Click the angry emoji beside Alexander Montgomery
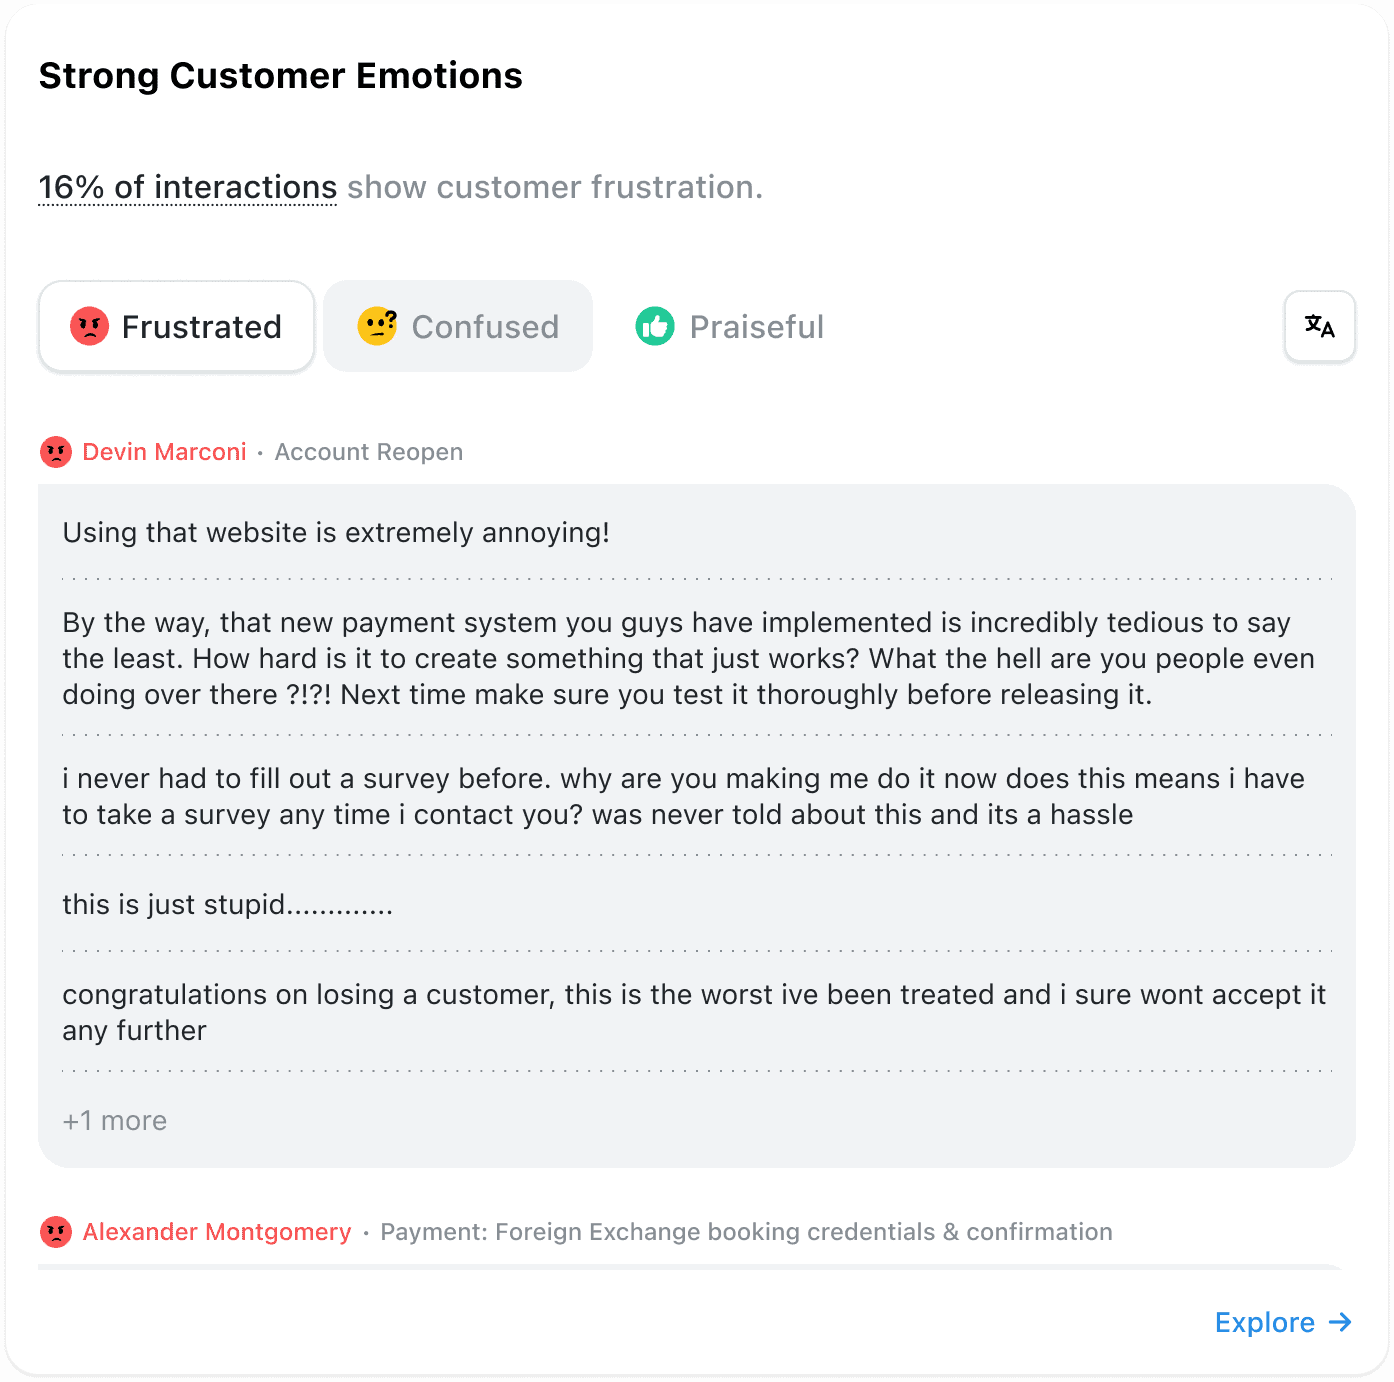The image size is (1394, 1382). point(56,1232)
